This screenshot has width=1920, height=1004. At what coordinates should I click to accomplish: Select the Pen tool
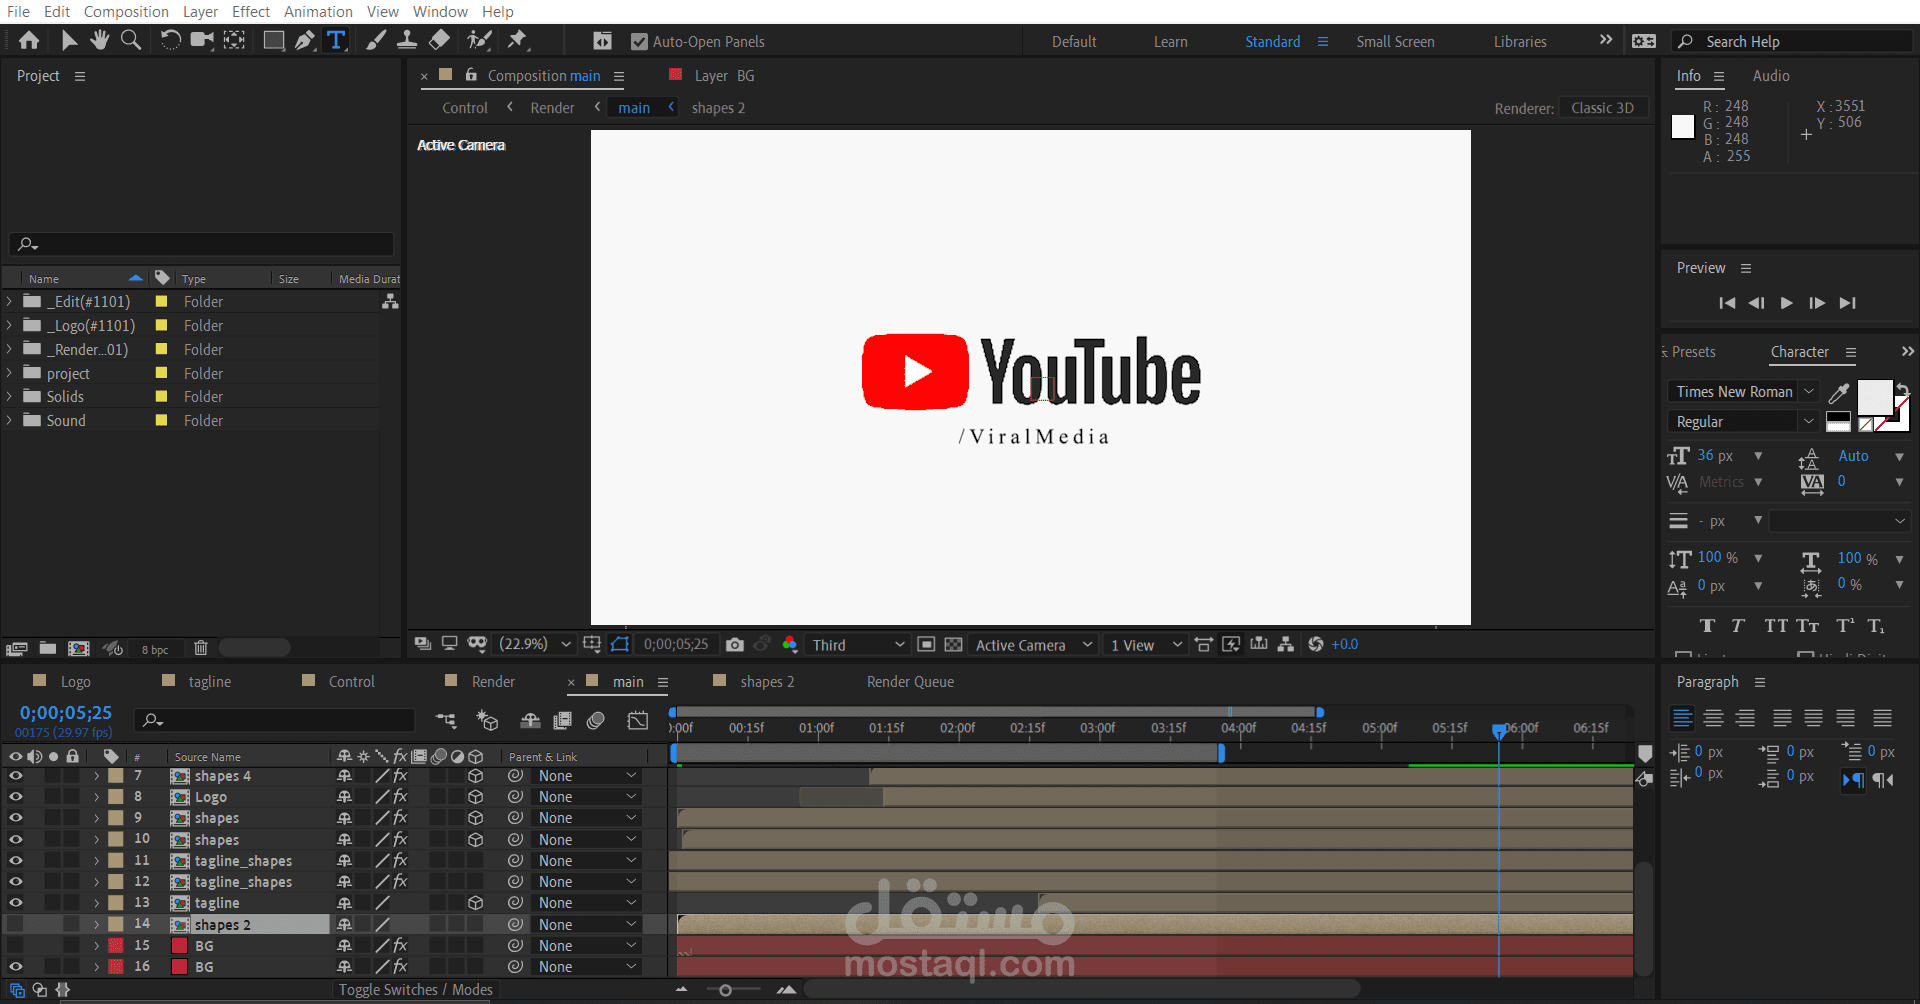pyautogui.click(x=305, y=41)
